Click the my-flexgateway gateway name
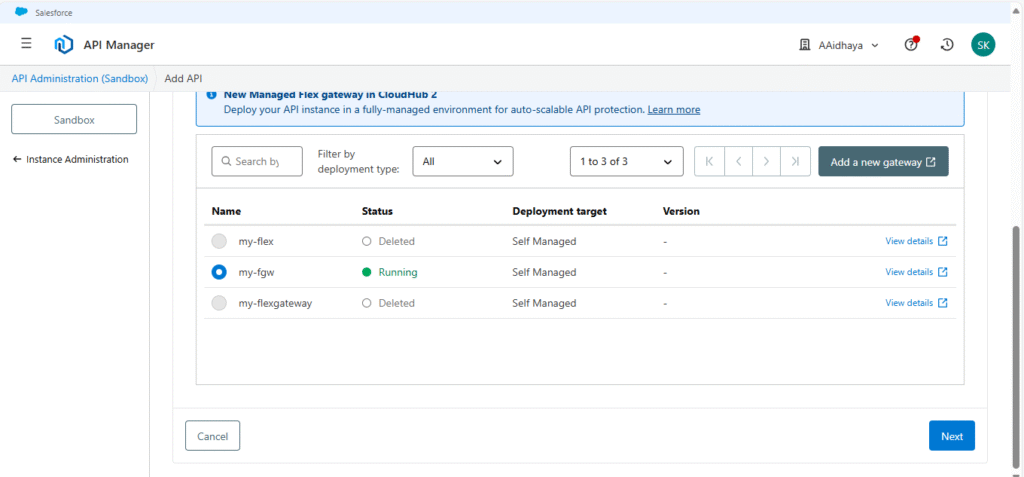Image resolution: width=1024 pixels, height=477 pixels. [x=275, y=303]
